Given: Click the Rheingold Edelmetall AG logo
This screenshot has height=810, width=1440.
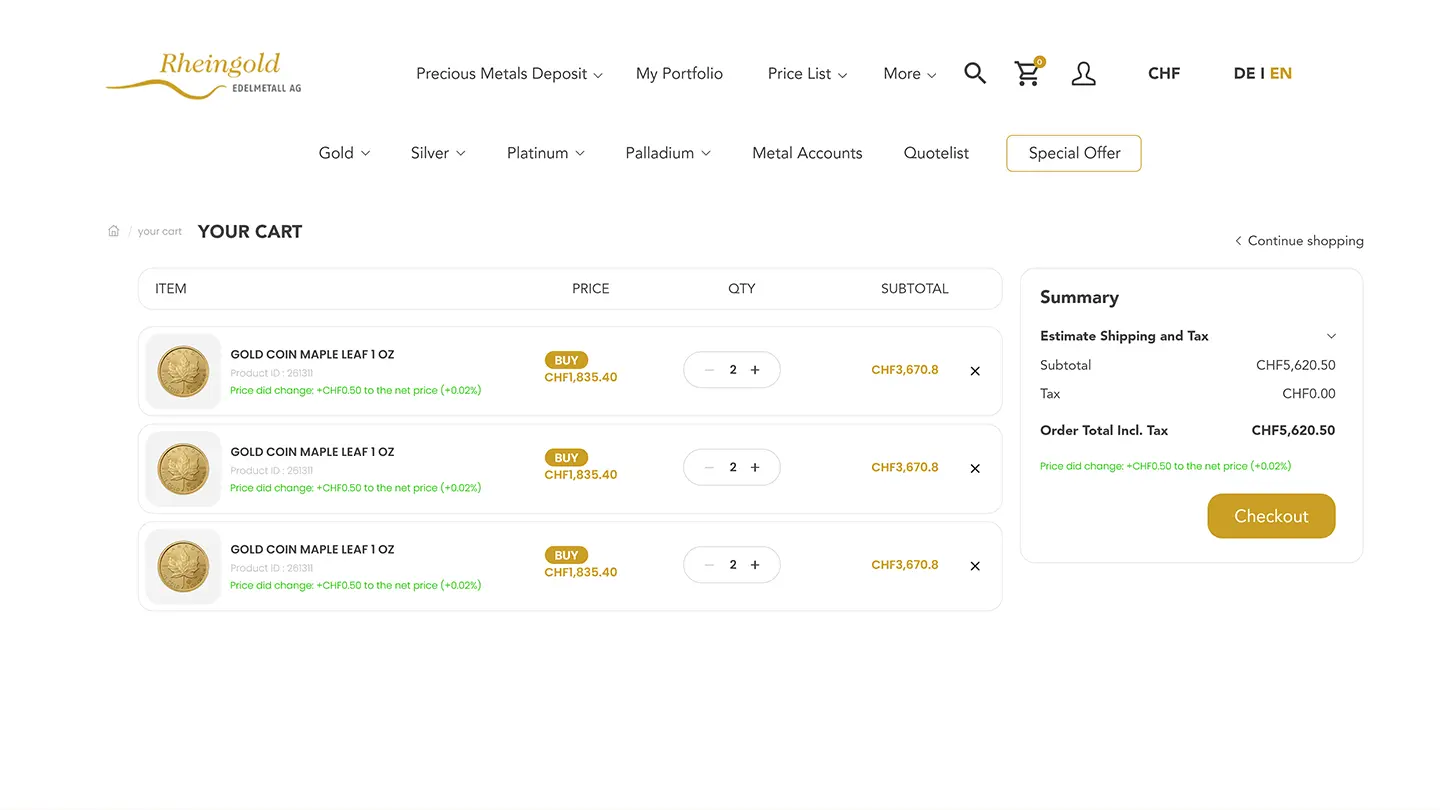Looking at the screenshot, I should (204, 75).
